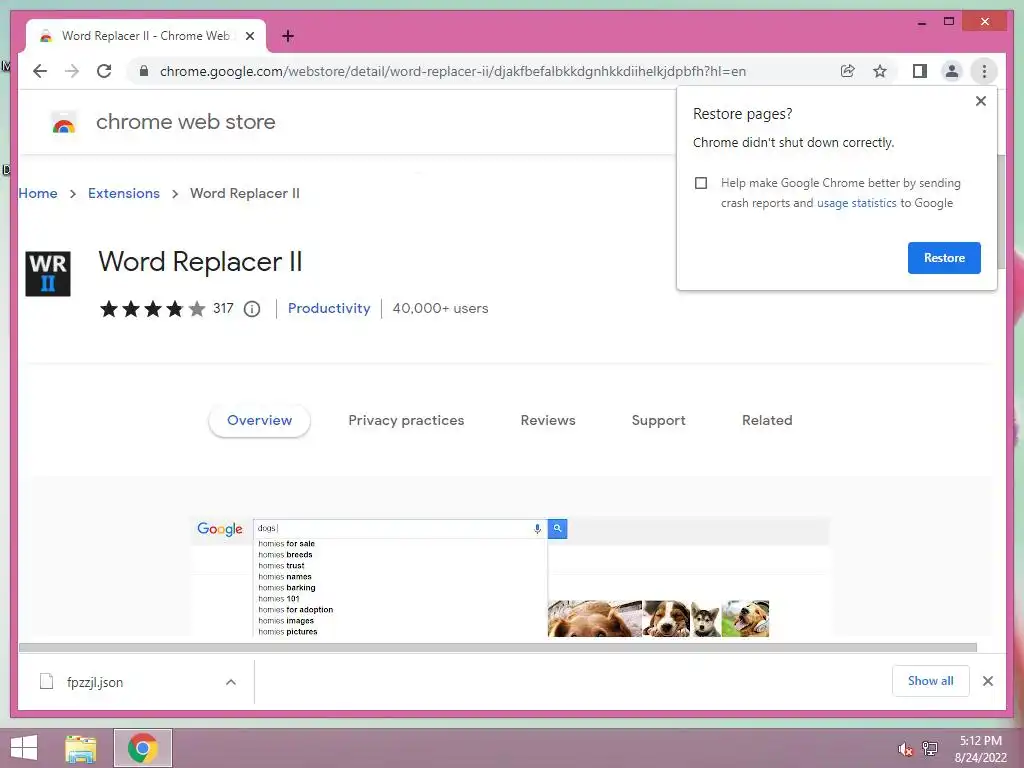The height and width of the screenshot is (768, 1024).
Task: Click the horizontal page scrollbar
Action: pyautogui.click(x=498, y=648)
